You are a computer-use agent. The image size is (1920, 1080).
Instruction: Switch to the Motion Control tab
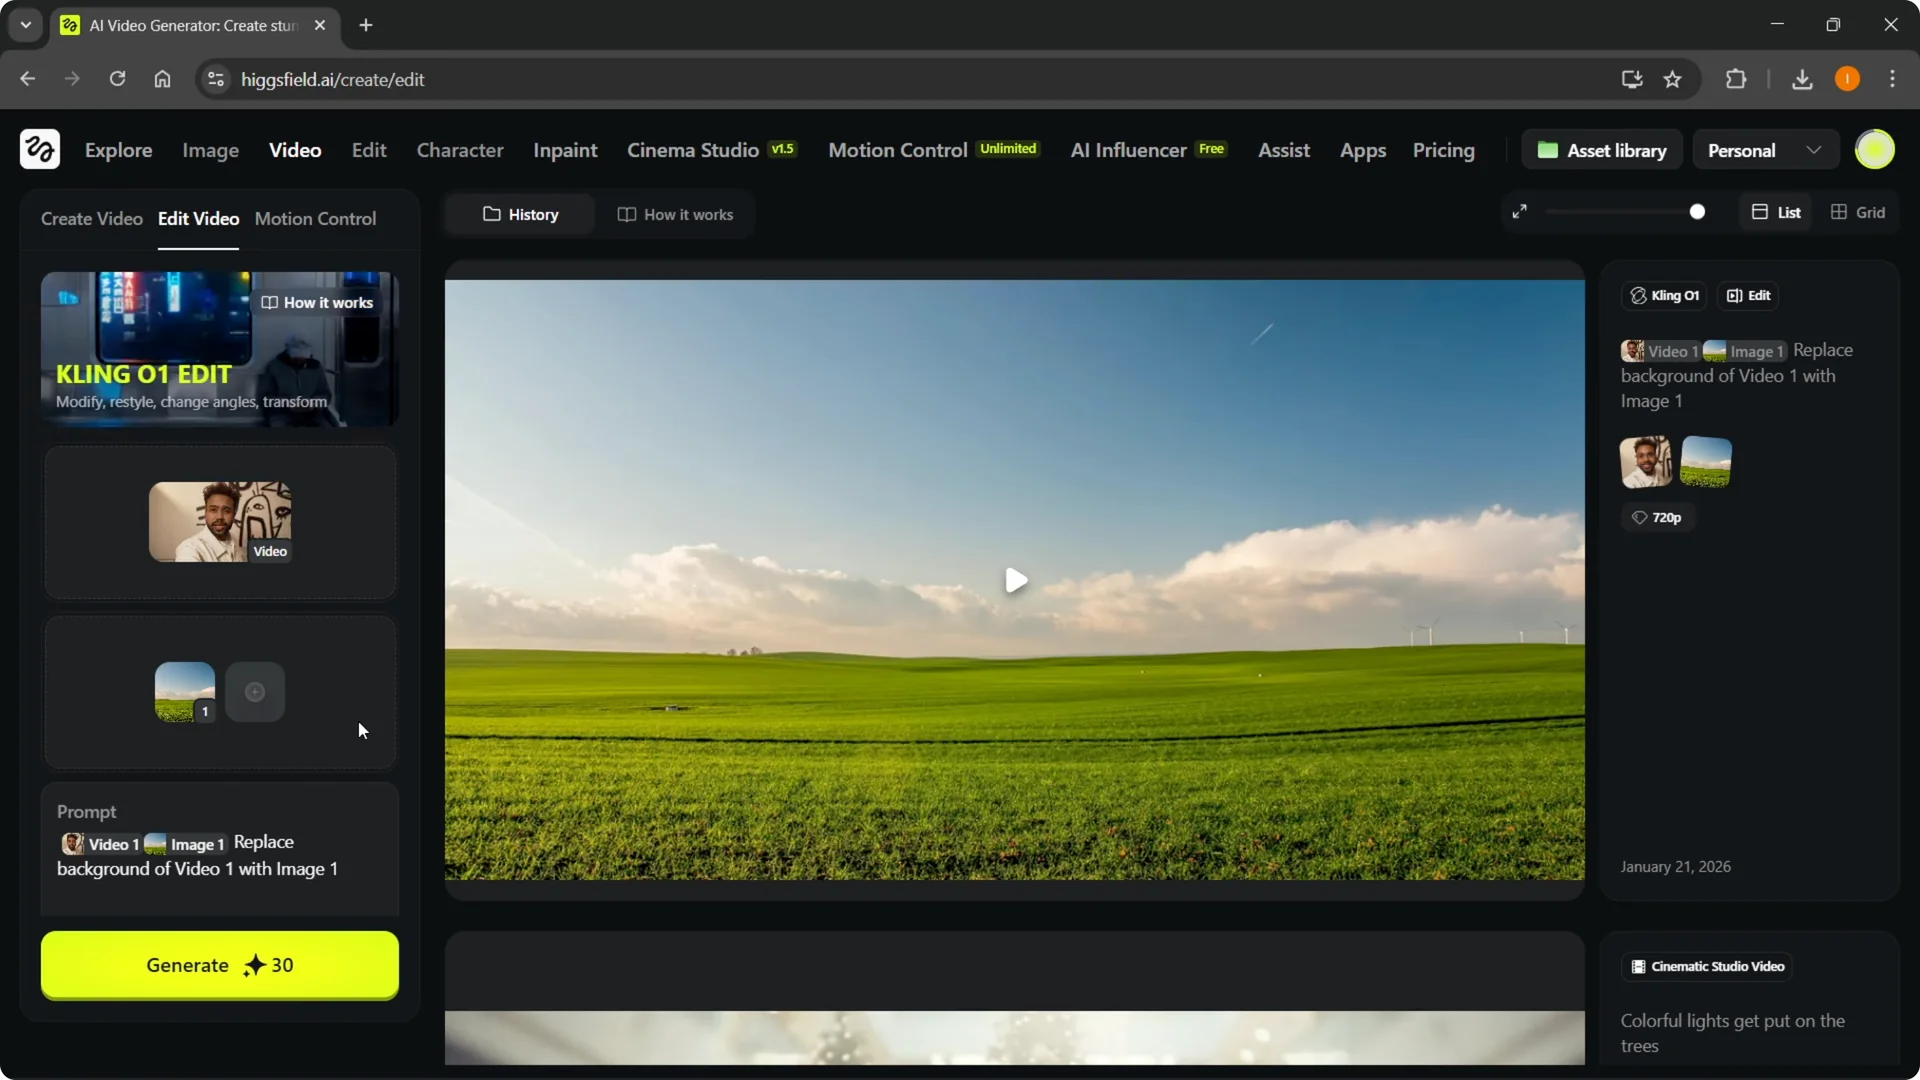click(x=316, y=218)
